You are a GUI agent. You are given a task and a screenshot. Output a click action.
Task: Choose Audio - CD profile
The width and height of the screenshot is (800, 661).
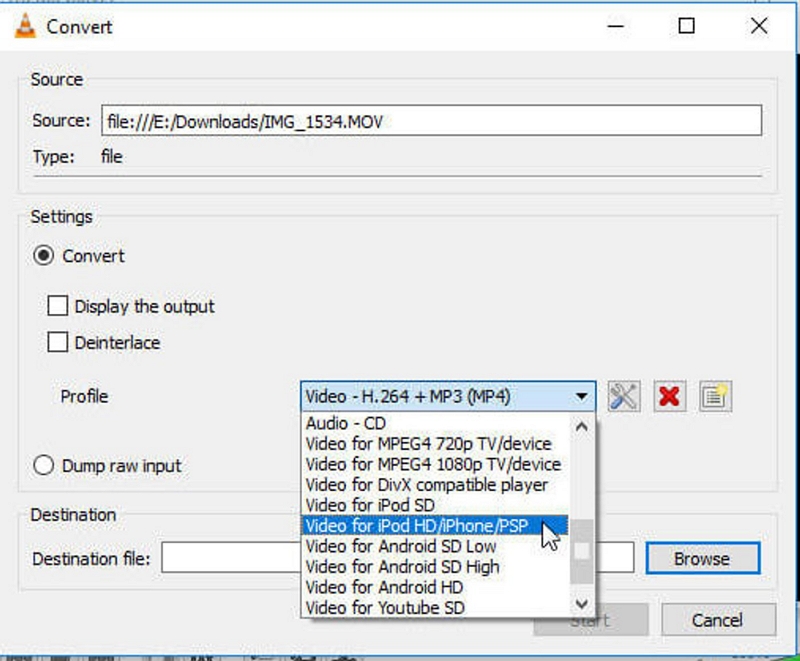click(x=435, y=423)
